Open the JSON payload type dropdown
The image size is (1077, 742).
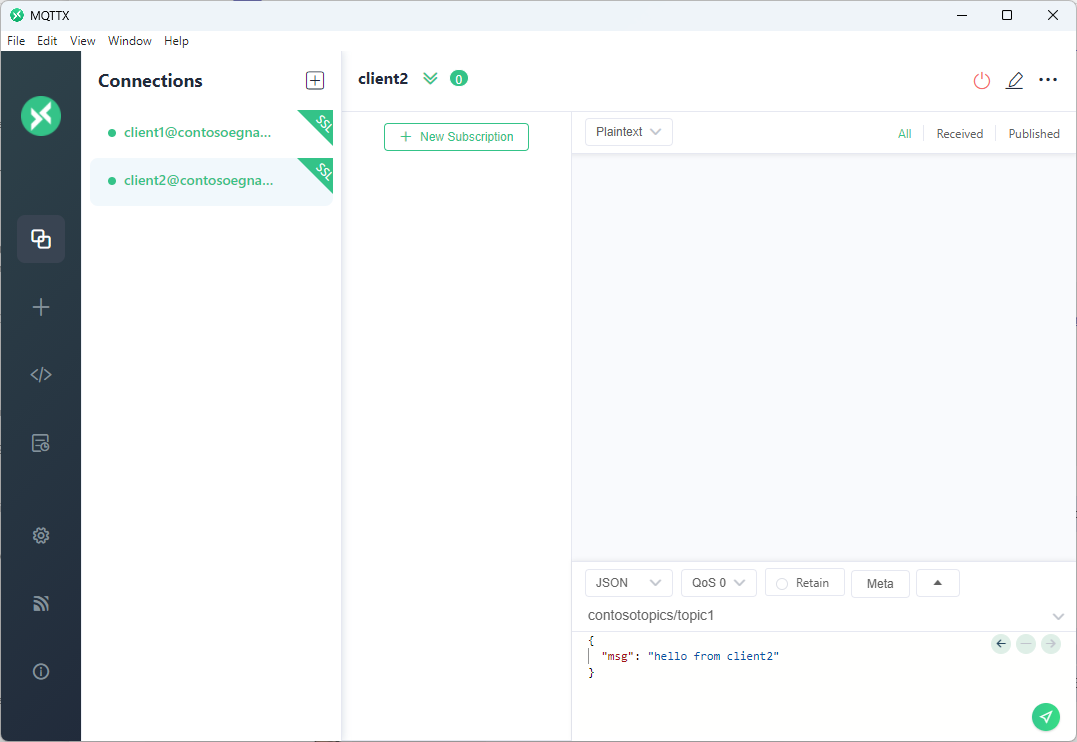pos(628,583)
